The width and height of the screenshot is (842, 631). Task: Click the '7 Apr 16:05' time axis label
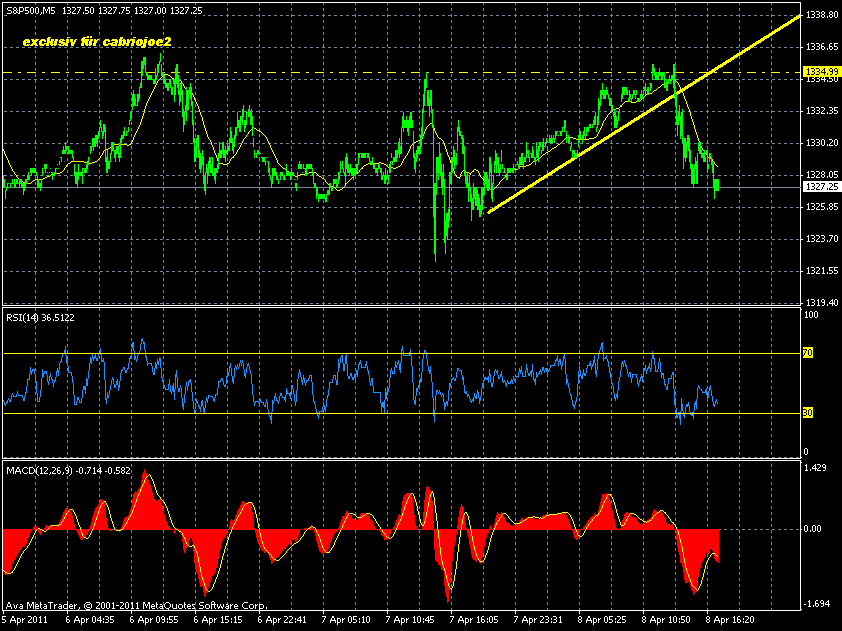pyautogui.click(x=474, y=620)
